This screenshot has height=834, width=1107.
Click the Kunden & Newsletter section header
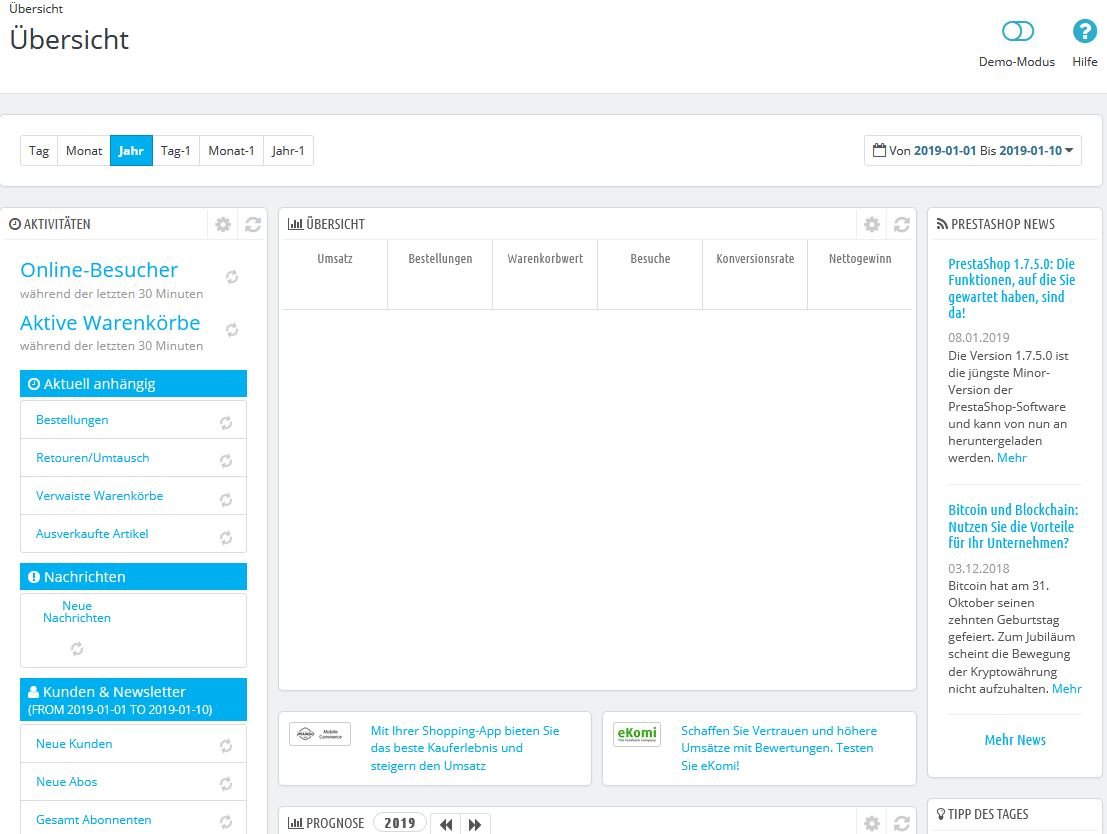(133, 699)
